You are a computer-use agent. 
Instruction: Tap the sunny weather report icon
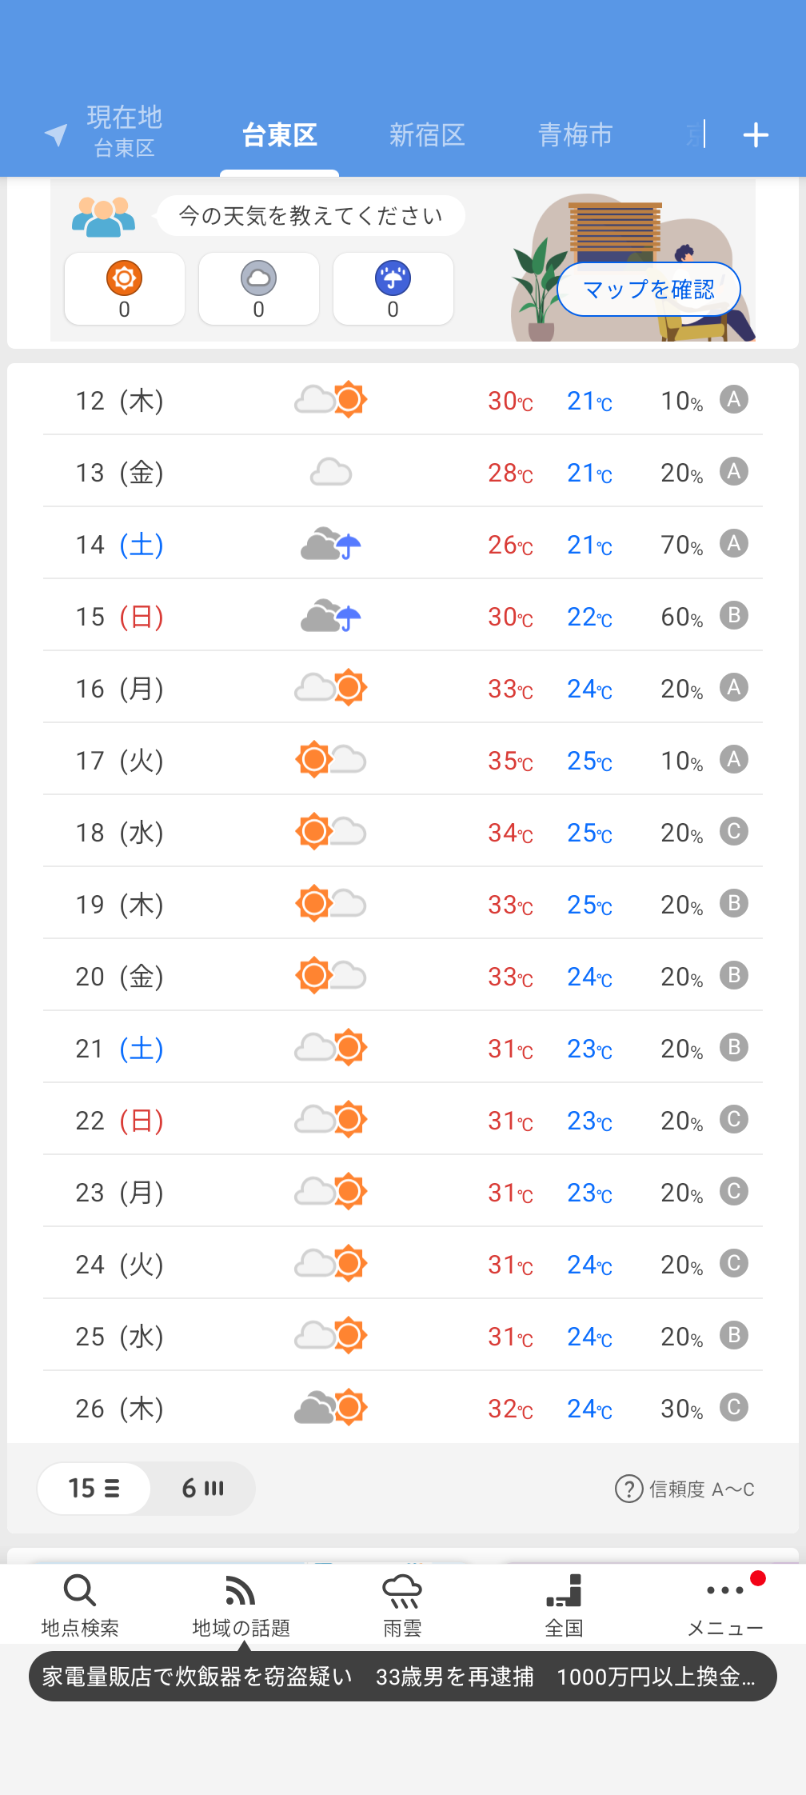[x=125, y=288]
